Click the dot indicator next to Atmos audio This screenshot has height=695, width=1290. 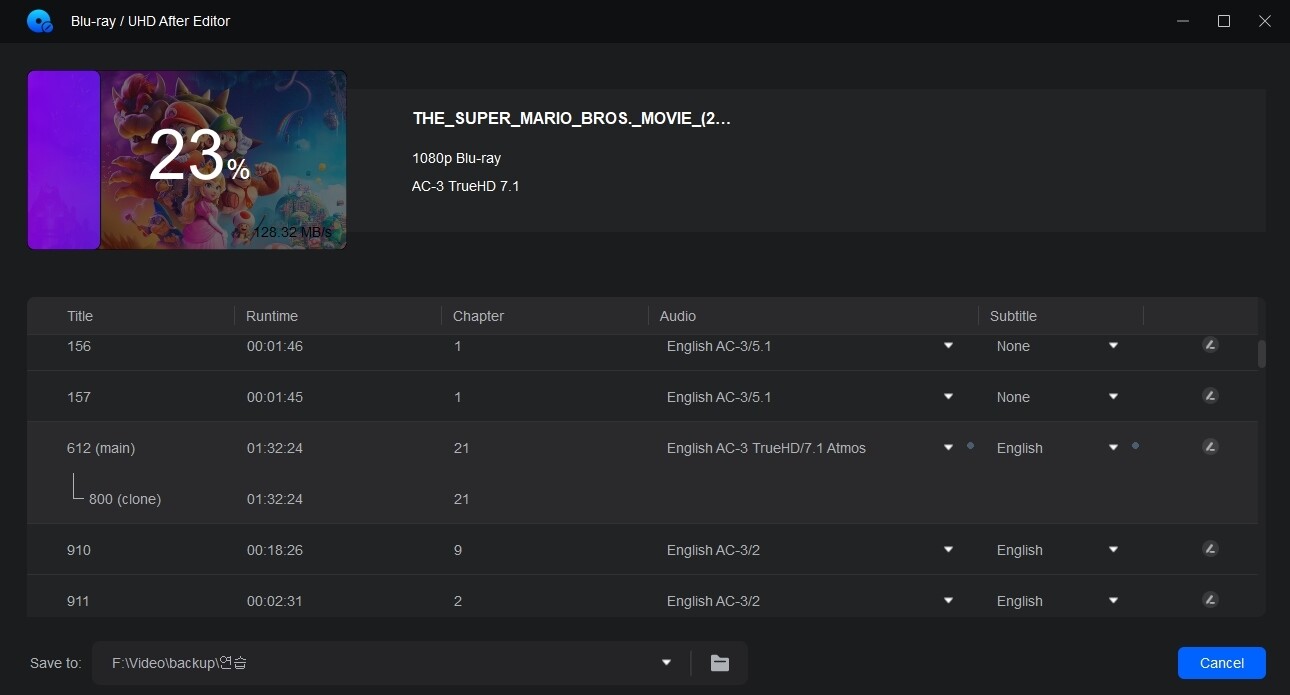pos(970,446)
